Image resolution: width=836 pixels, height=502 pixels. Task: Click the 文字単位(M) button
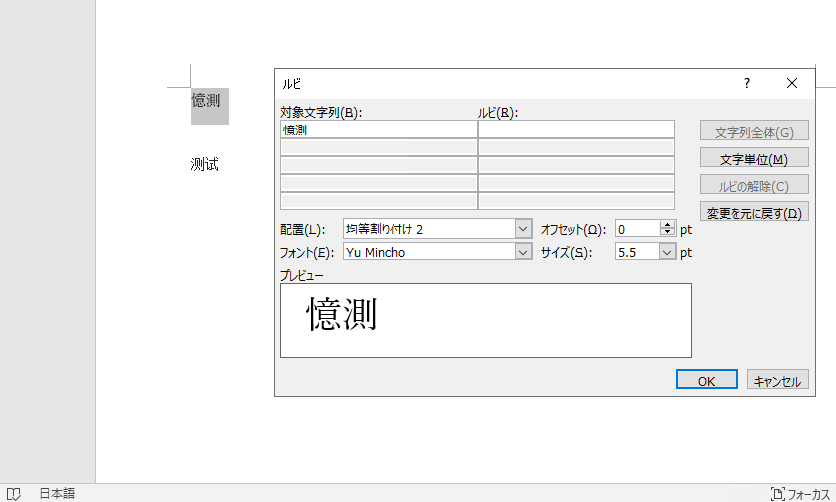pyautogui.click(x=754, y=158)
